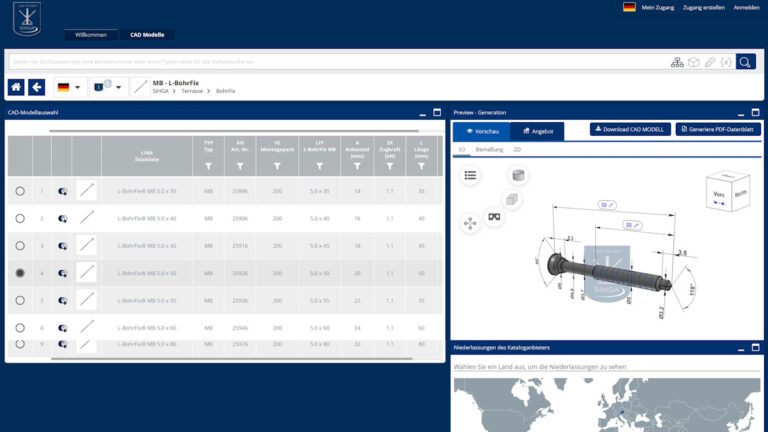
Task: Select radio button for L-BohrFix M8 5.0 x 35
Action: tap(20, 190)
